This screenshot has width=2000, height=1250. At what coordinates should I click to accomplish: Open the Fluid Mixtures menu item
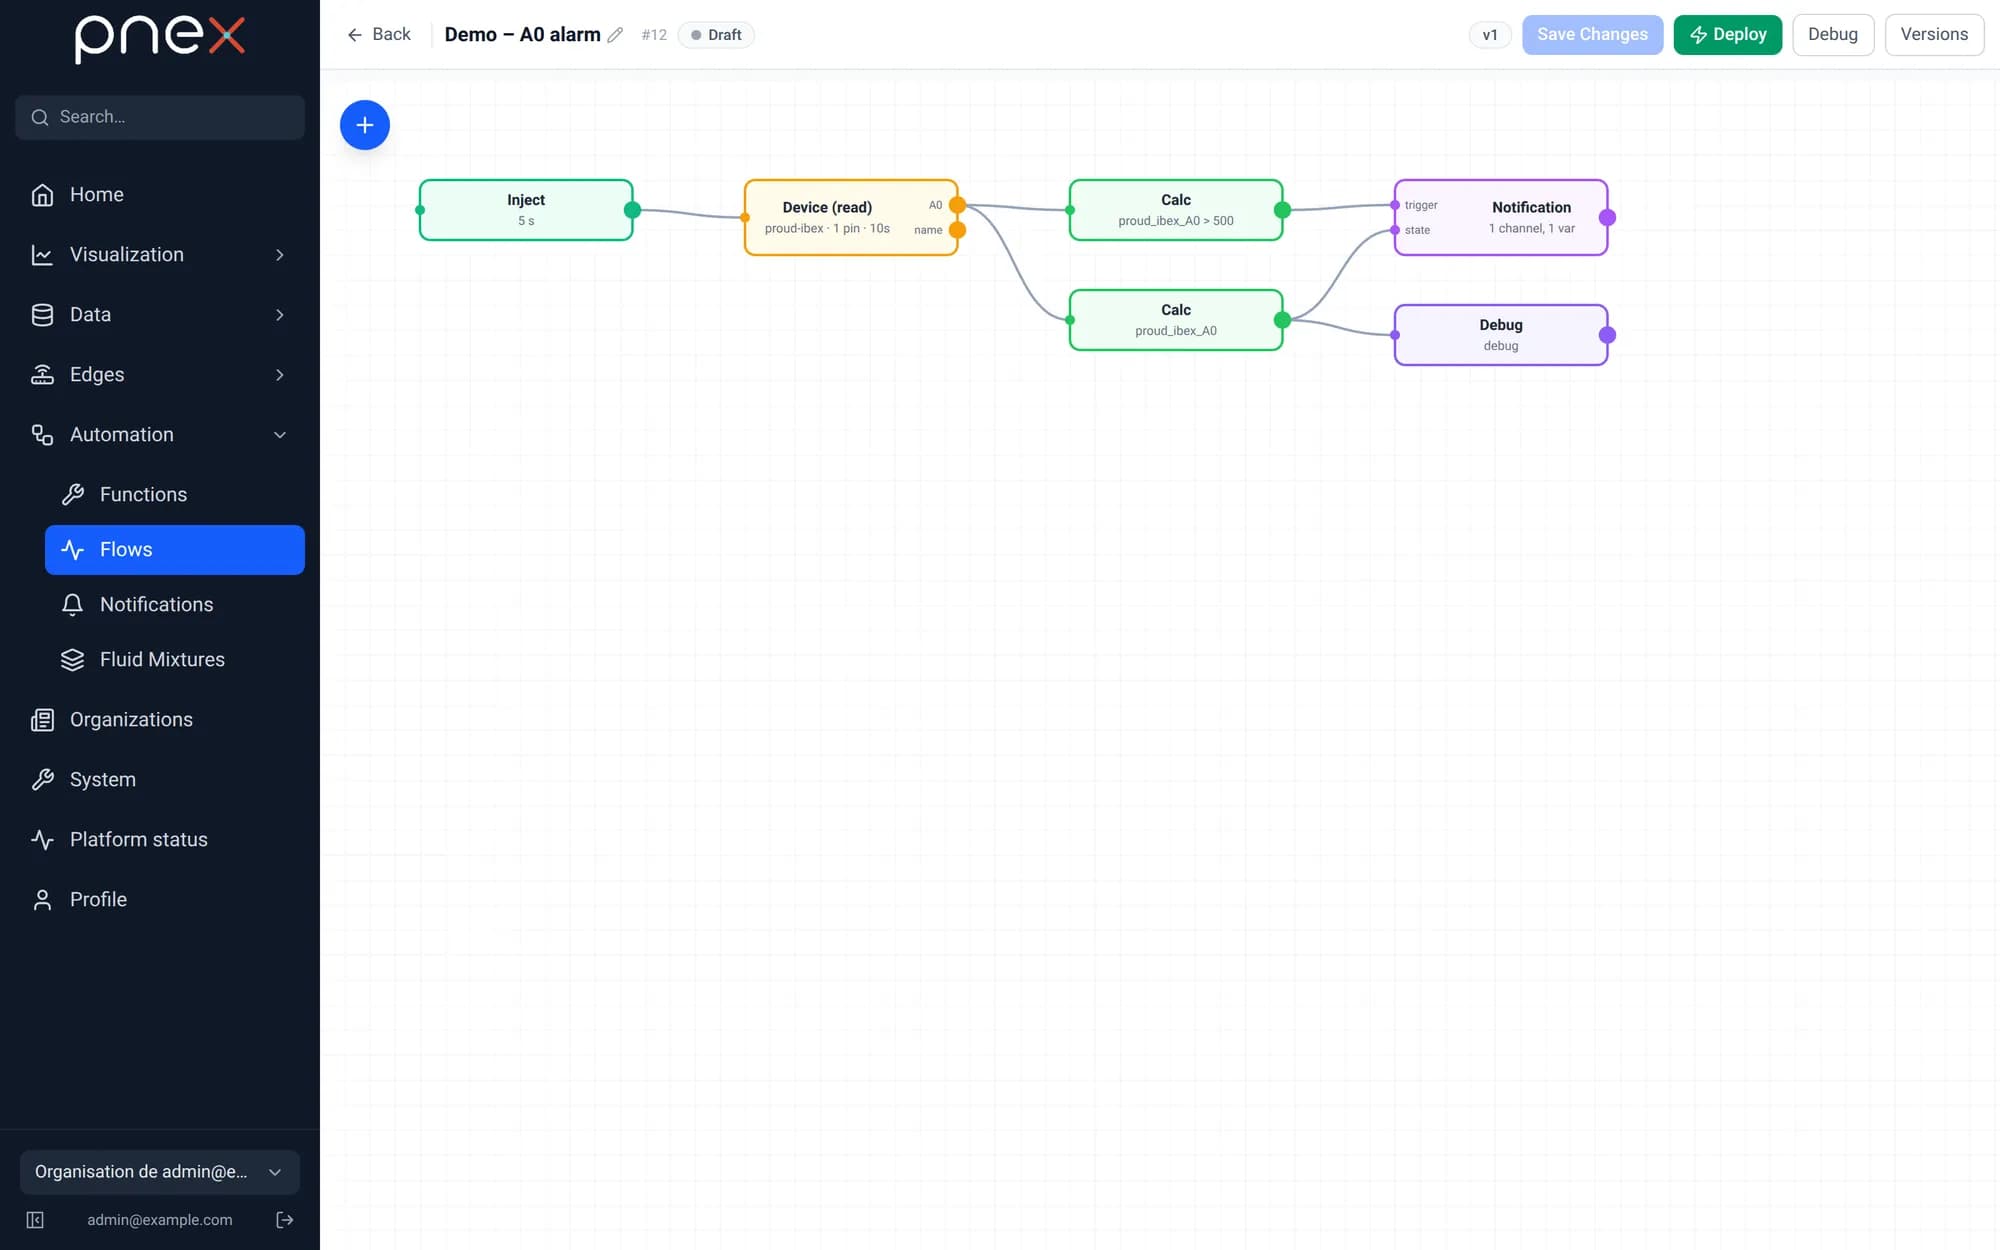(175, 660)
